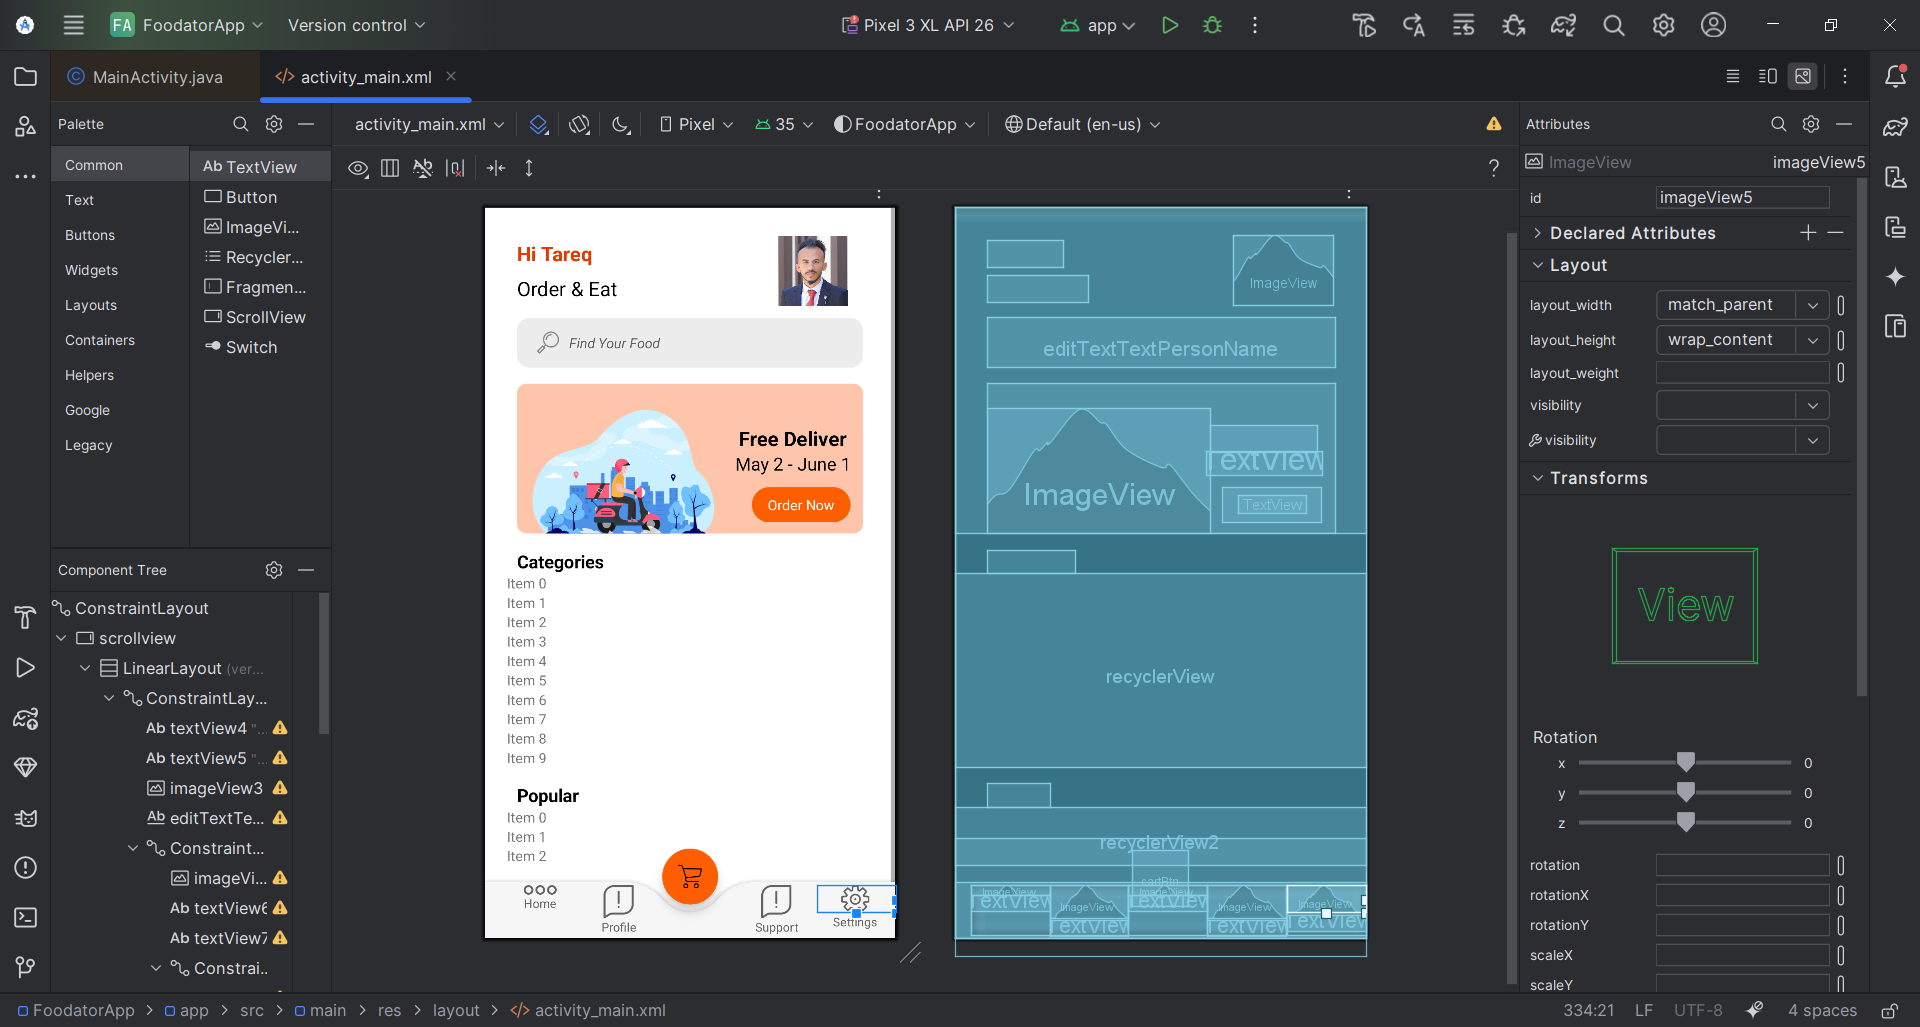1920x1027 pixels.
Task: Open the main hamburger menu
Action: [74, 25]
